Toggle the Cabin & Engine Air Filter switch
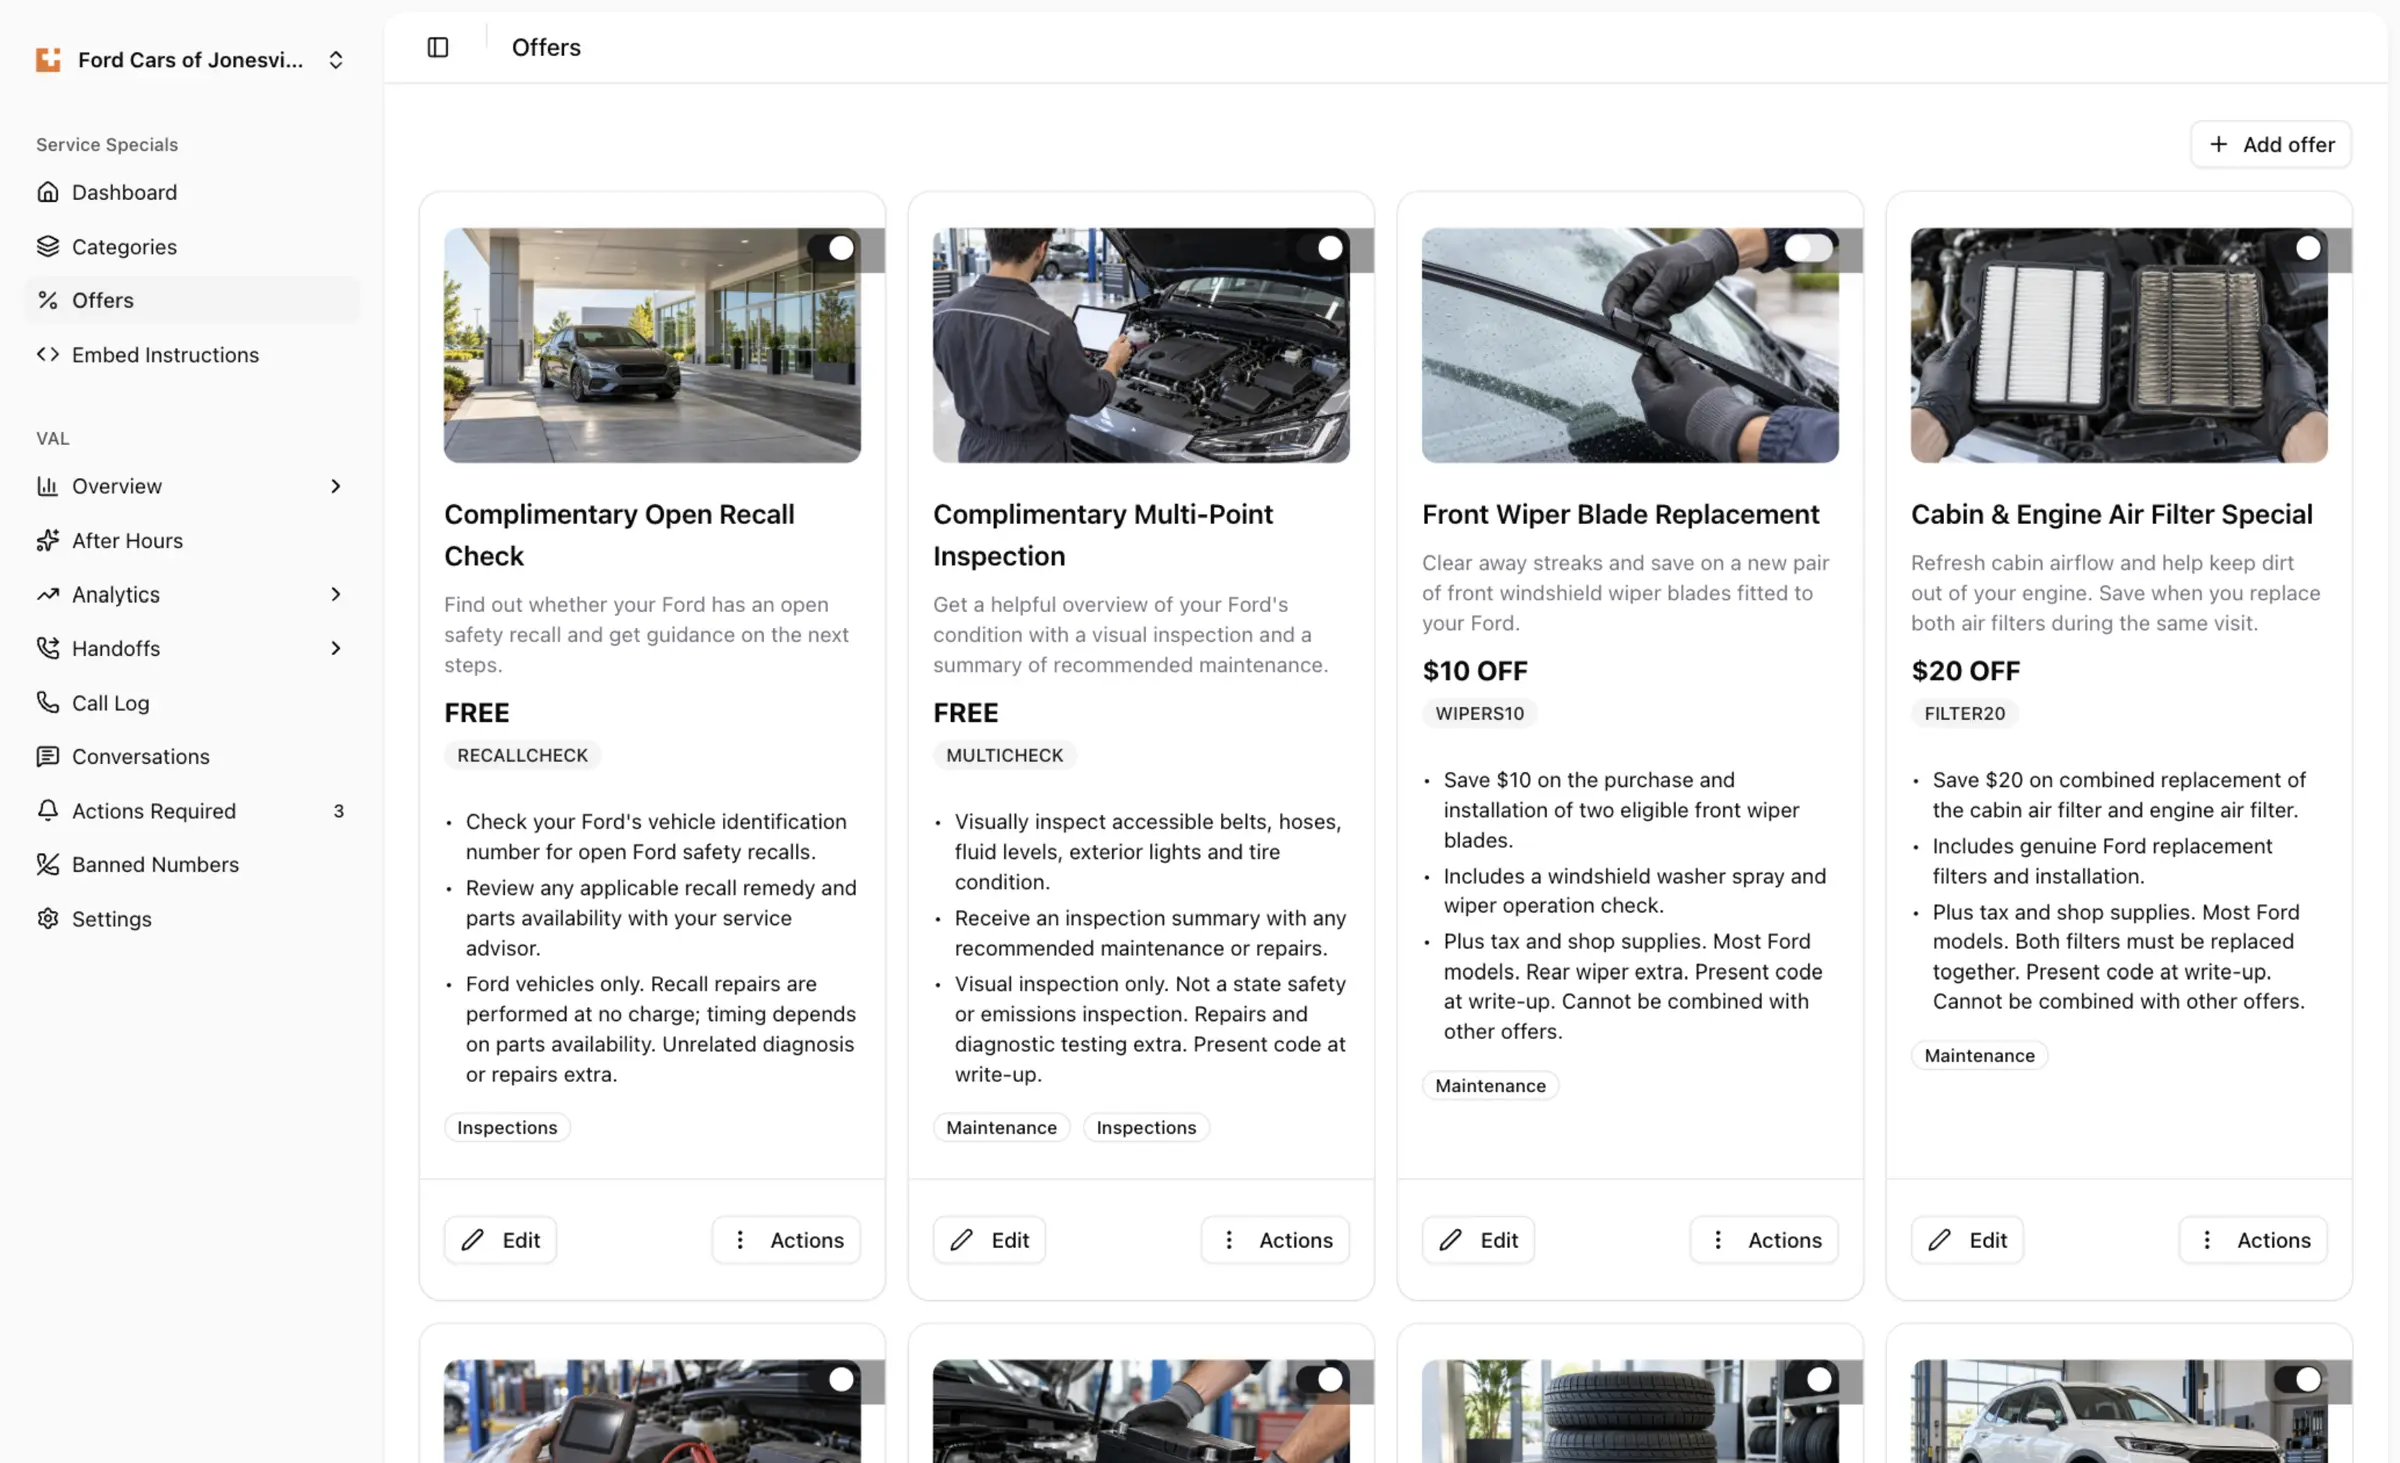2400x1463 pixels. pyautogui.click(x=2298, y=248)
